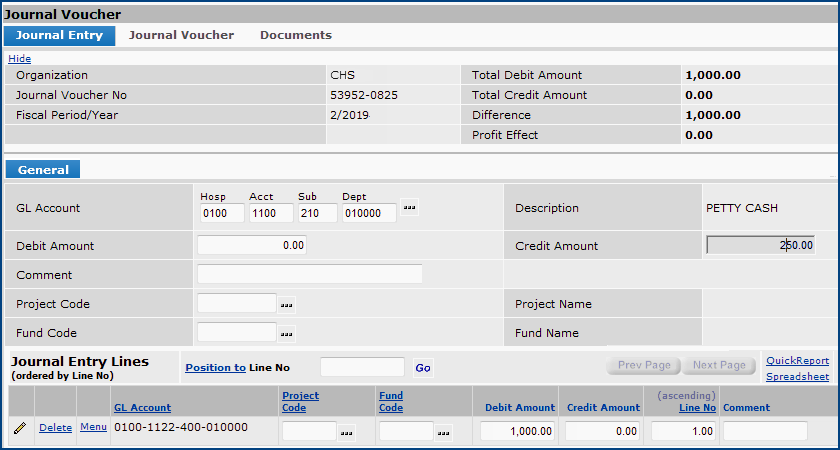Viewport: 840px width, 450px height.
Task: Open Project Code lookup in journal line row
Action: click(x=347, y=432)
